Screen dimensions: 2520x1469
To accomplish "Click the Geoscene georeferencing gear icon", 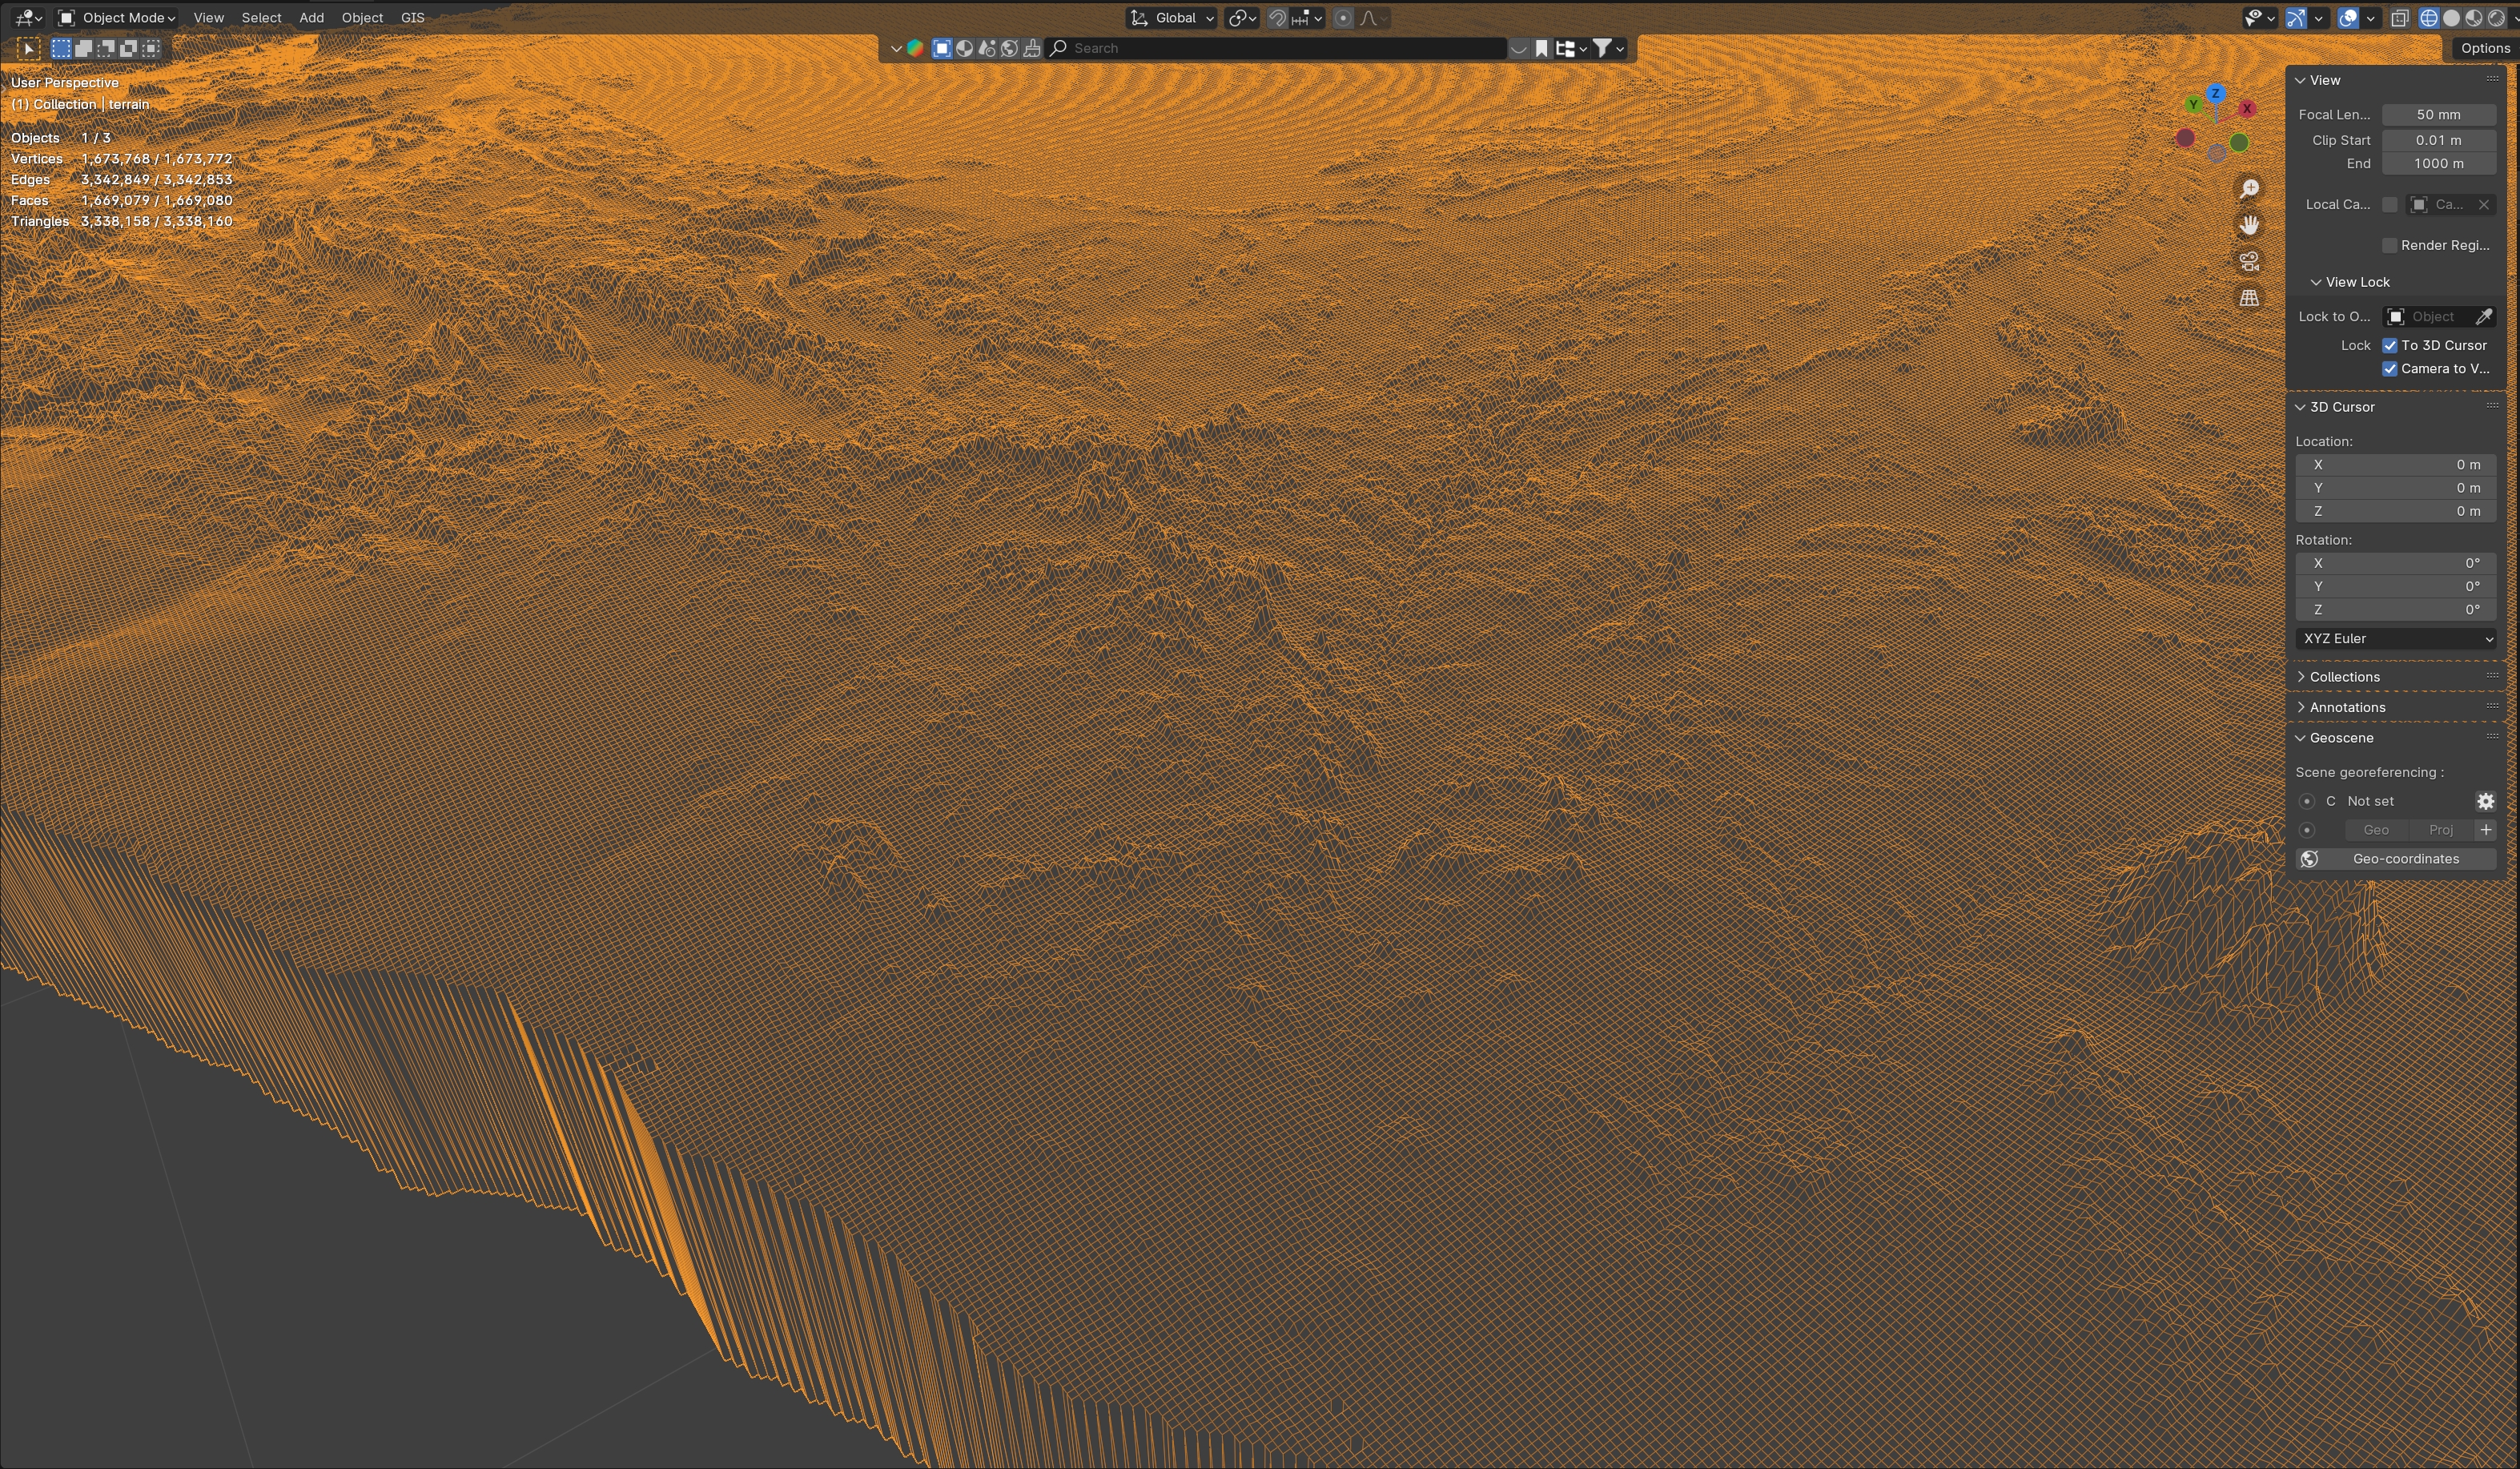I will tap(2485, 801).
